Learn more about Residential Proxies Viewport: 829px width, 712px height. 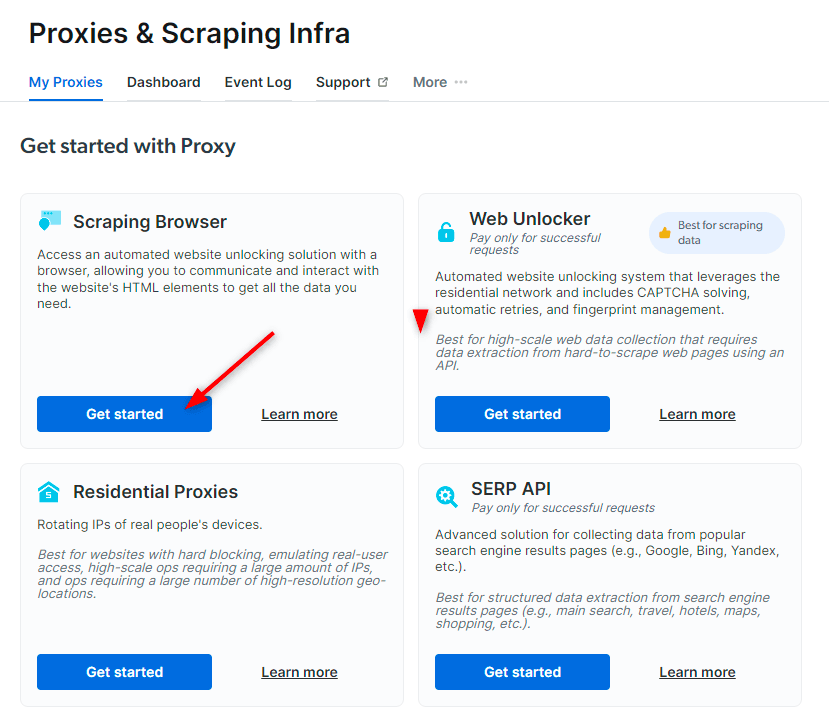click(x=299, y=672)
